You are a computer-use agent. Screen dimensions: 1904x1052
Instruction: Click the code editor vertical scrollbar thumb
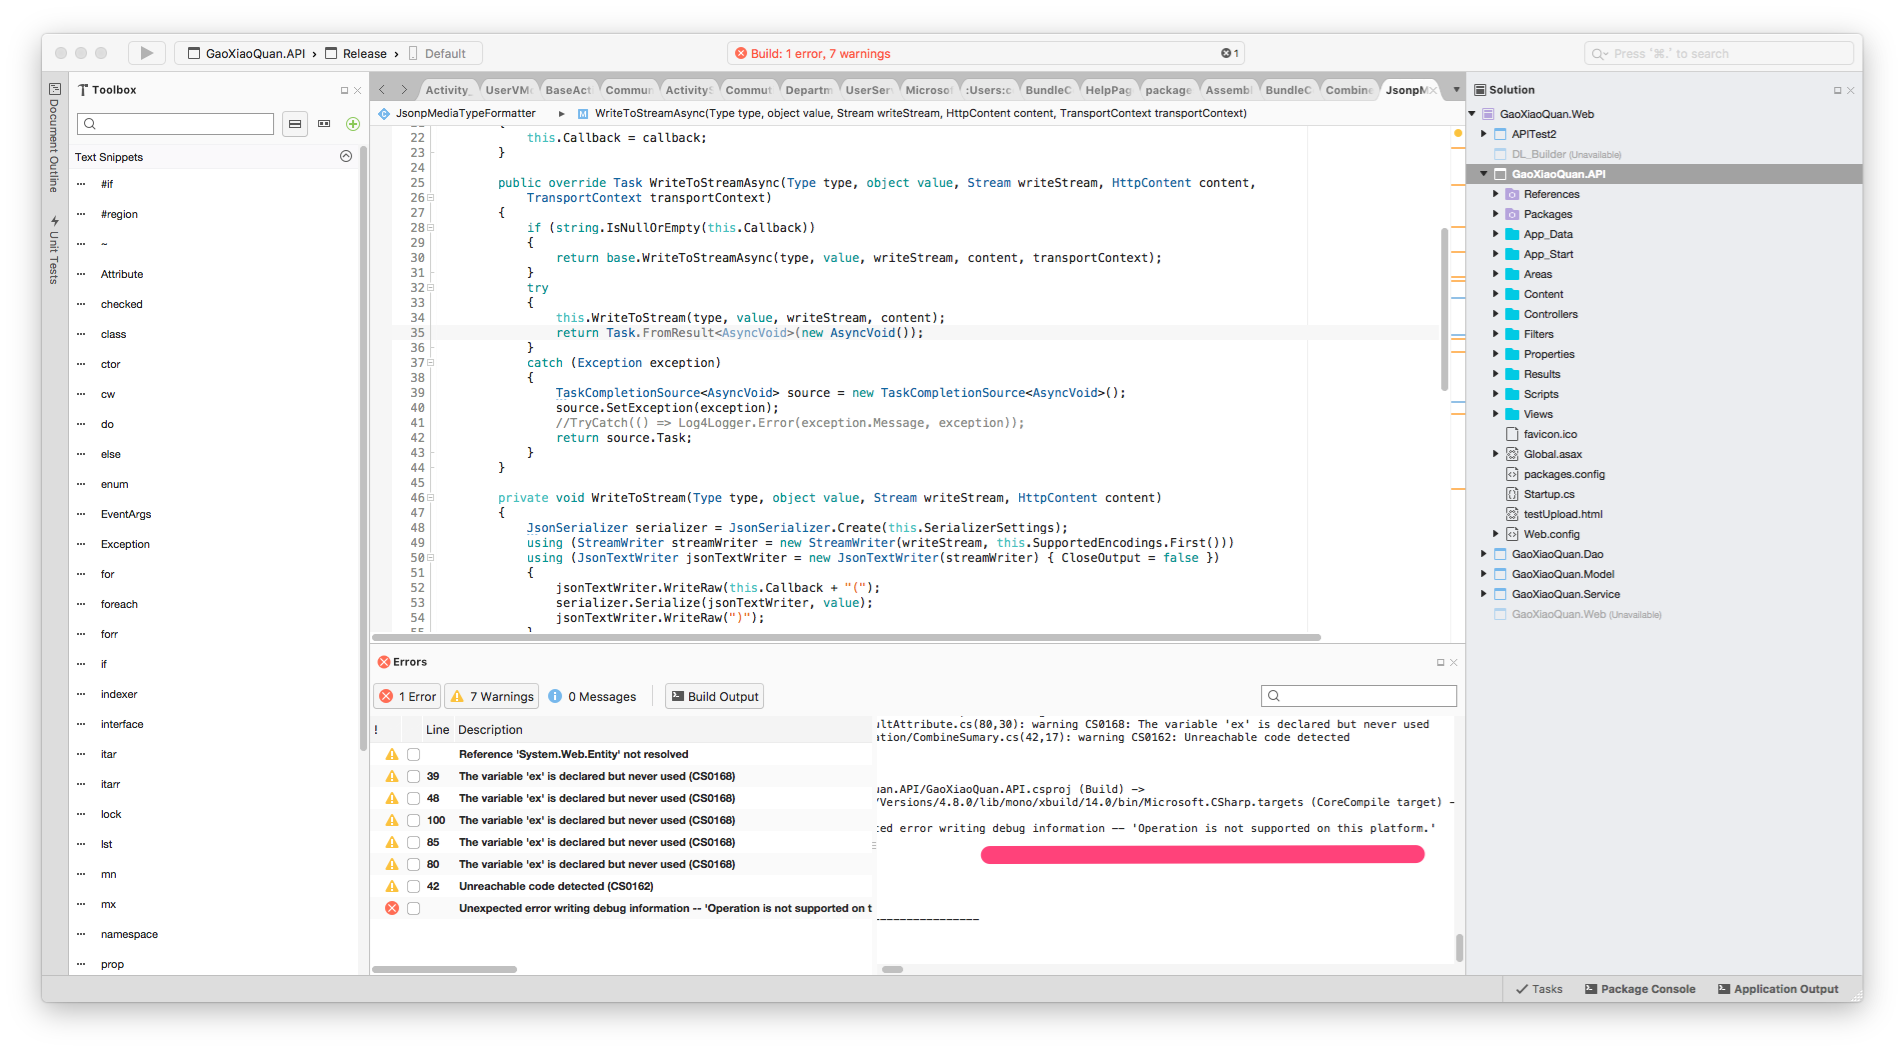click(1444, 310)
